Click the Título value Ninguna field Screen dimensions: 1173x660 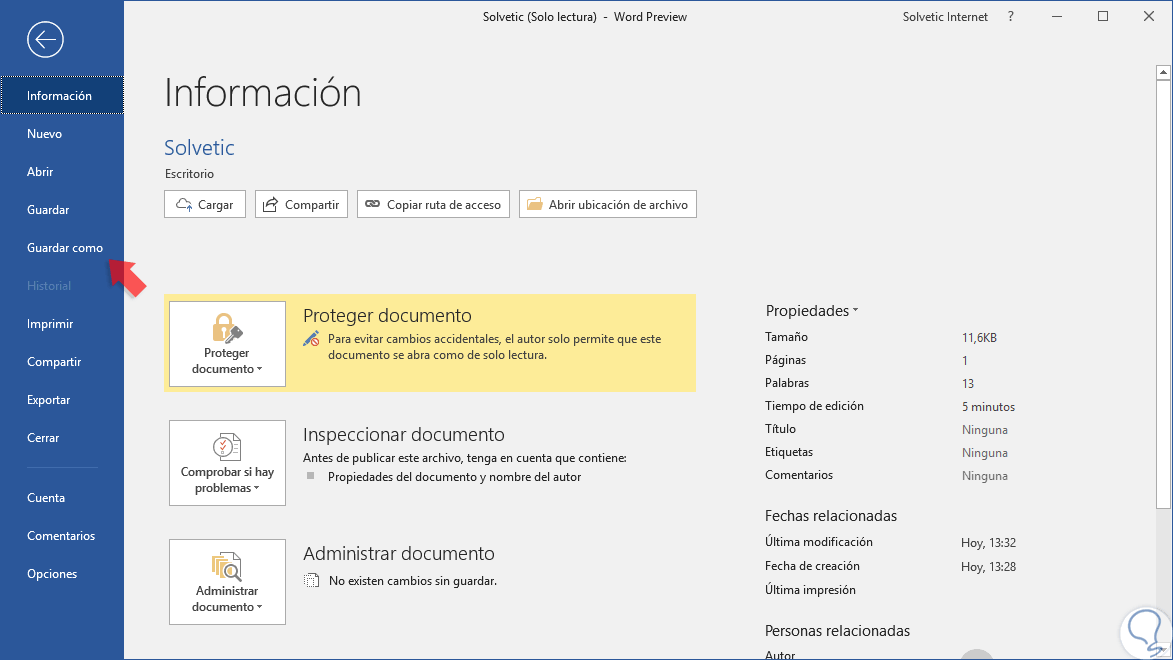[984, 430]
